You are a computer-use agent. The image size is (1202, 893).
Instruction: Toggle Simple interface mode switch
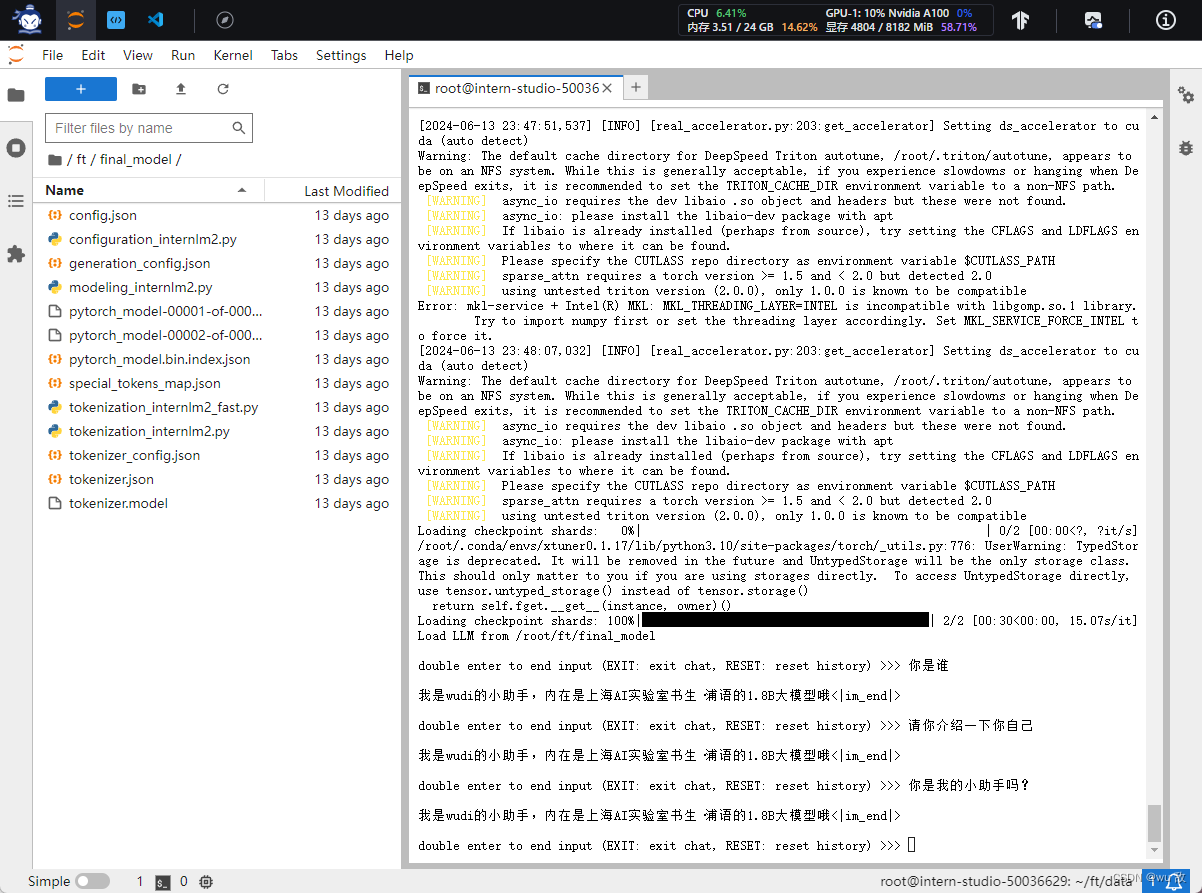(92, 881)
